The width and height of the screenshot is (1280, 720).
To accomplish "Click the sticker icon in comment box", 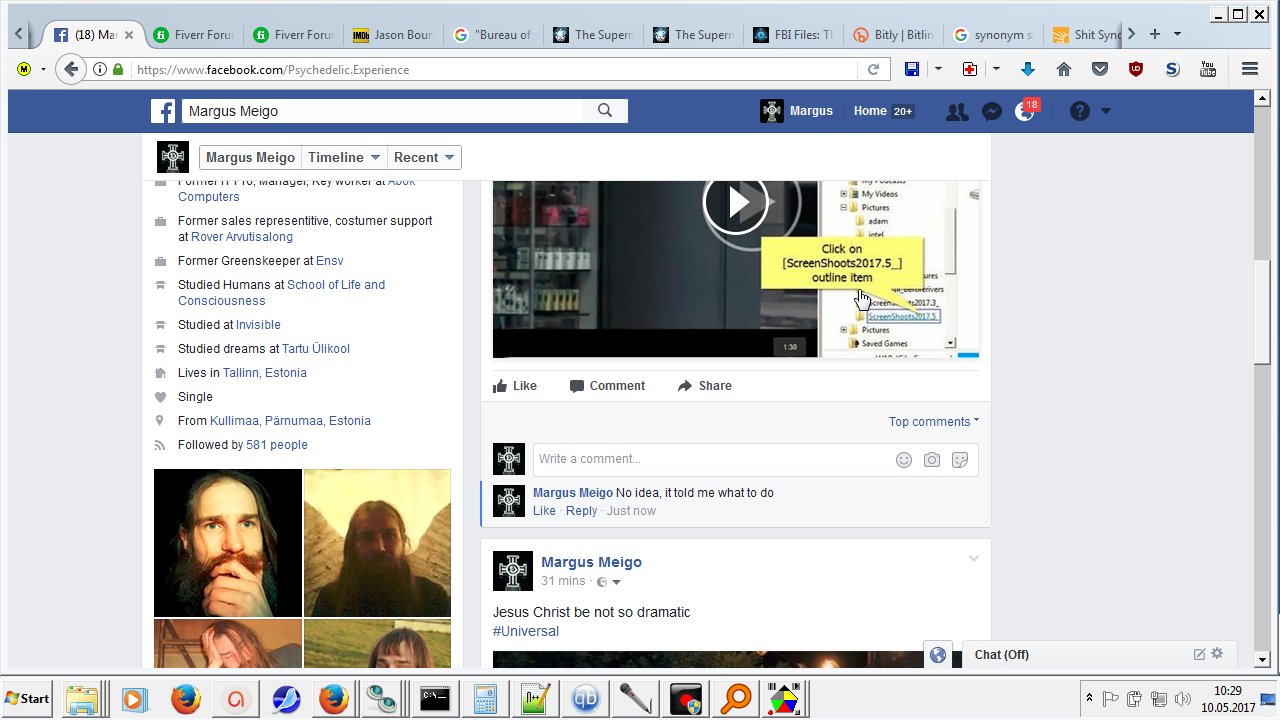I will tap(960, 460).
